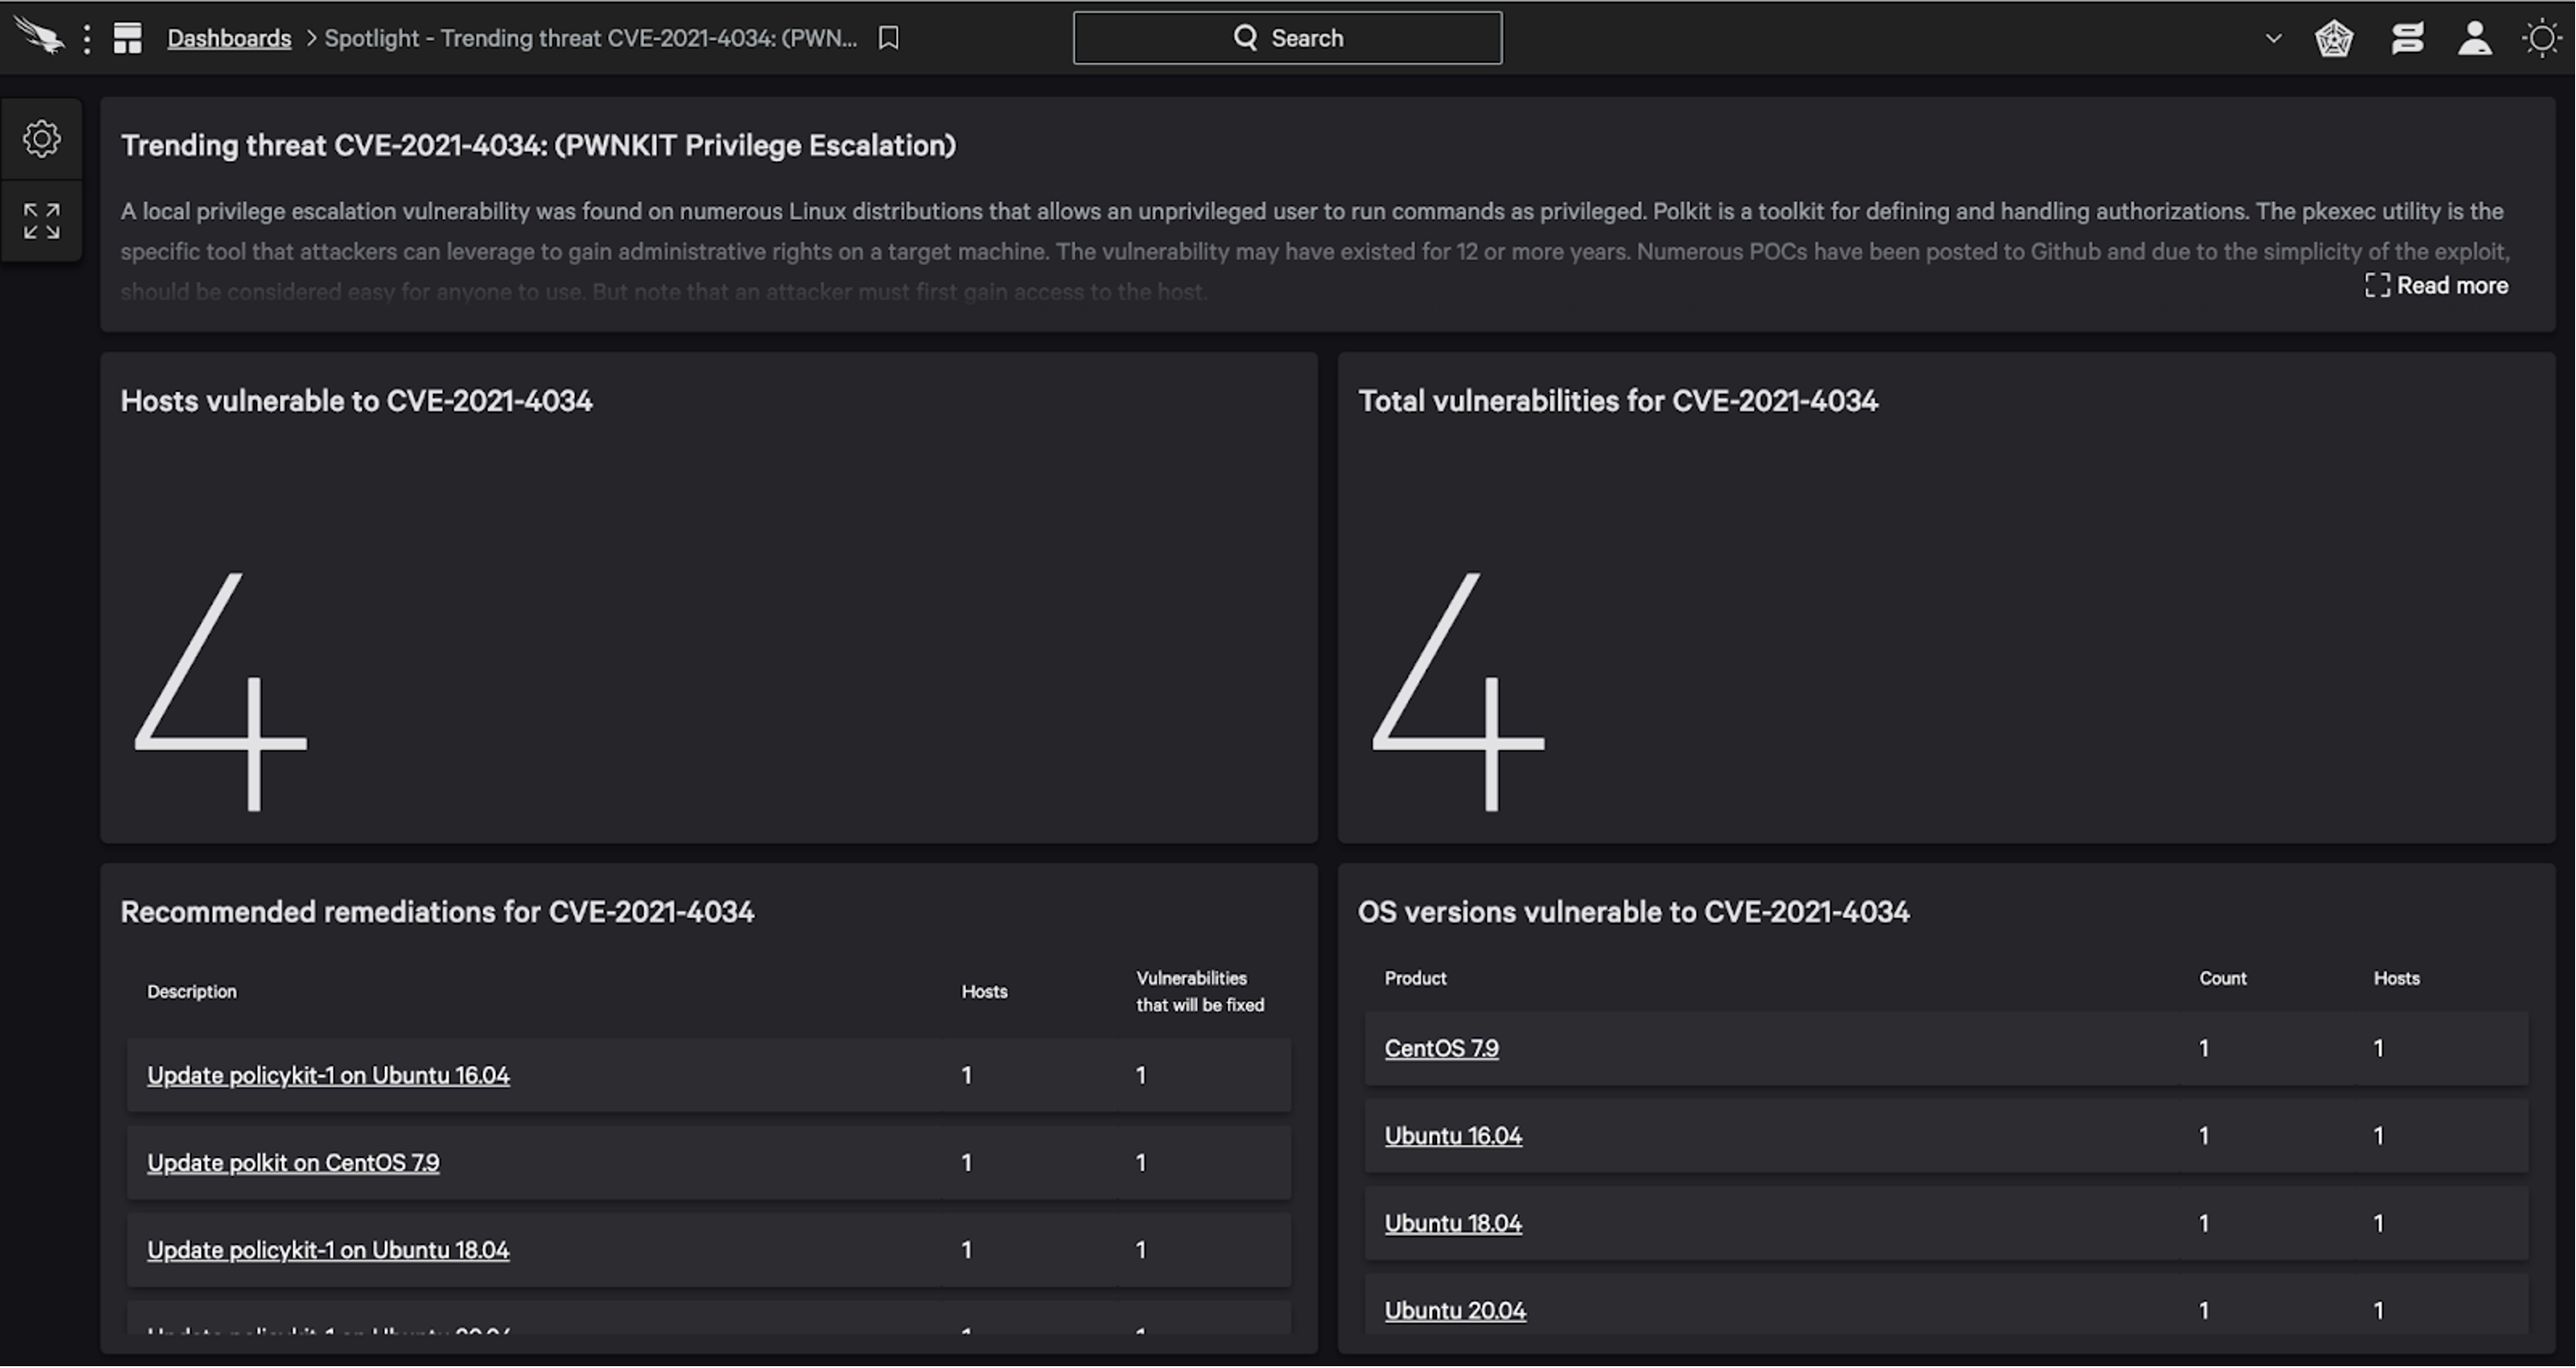
Task: Open the stacked messages icon
Action: (2407, 38)
